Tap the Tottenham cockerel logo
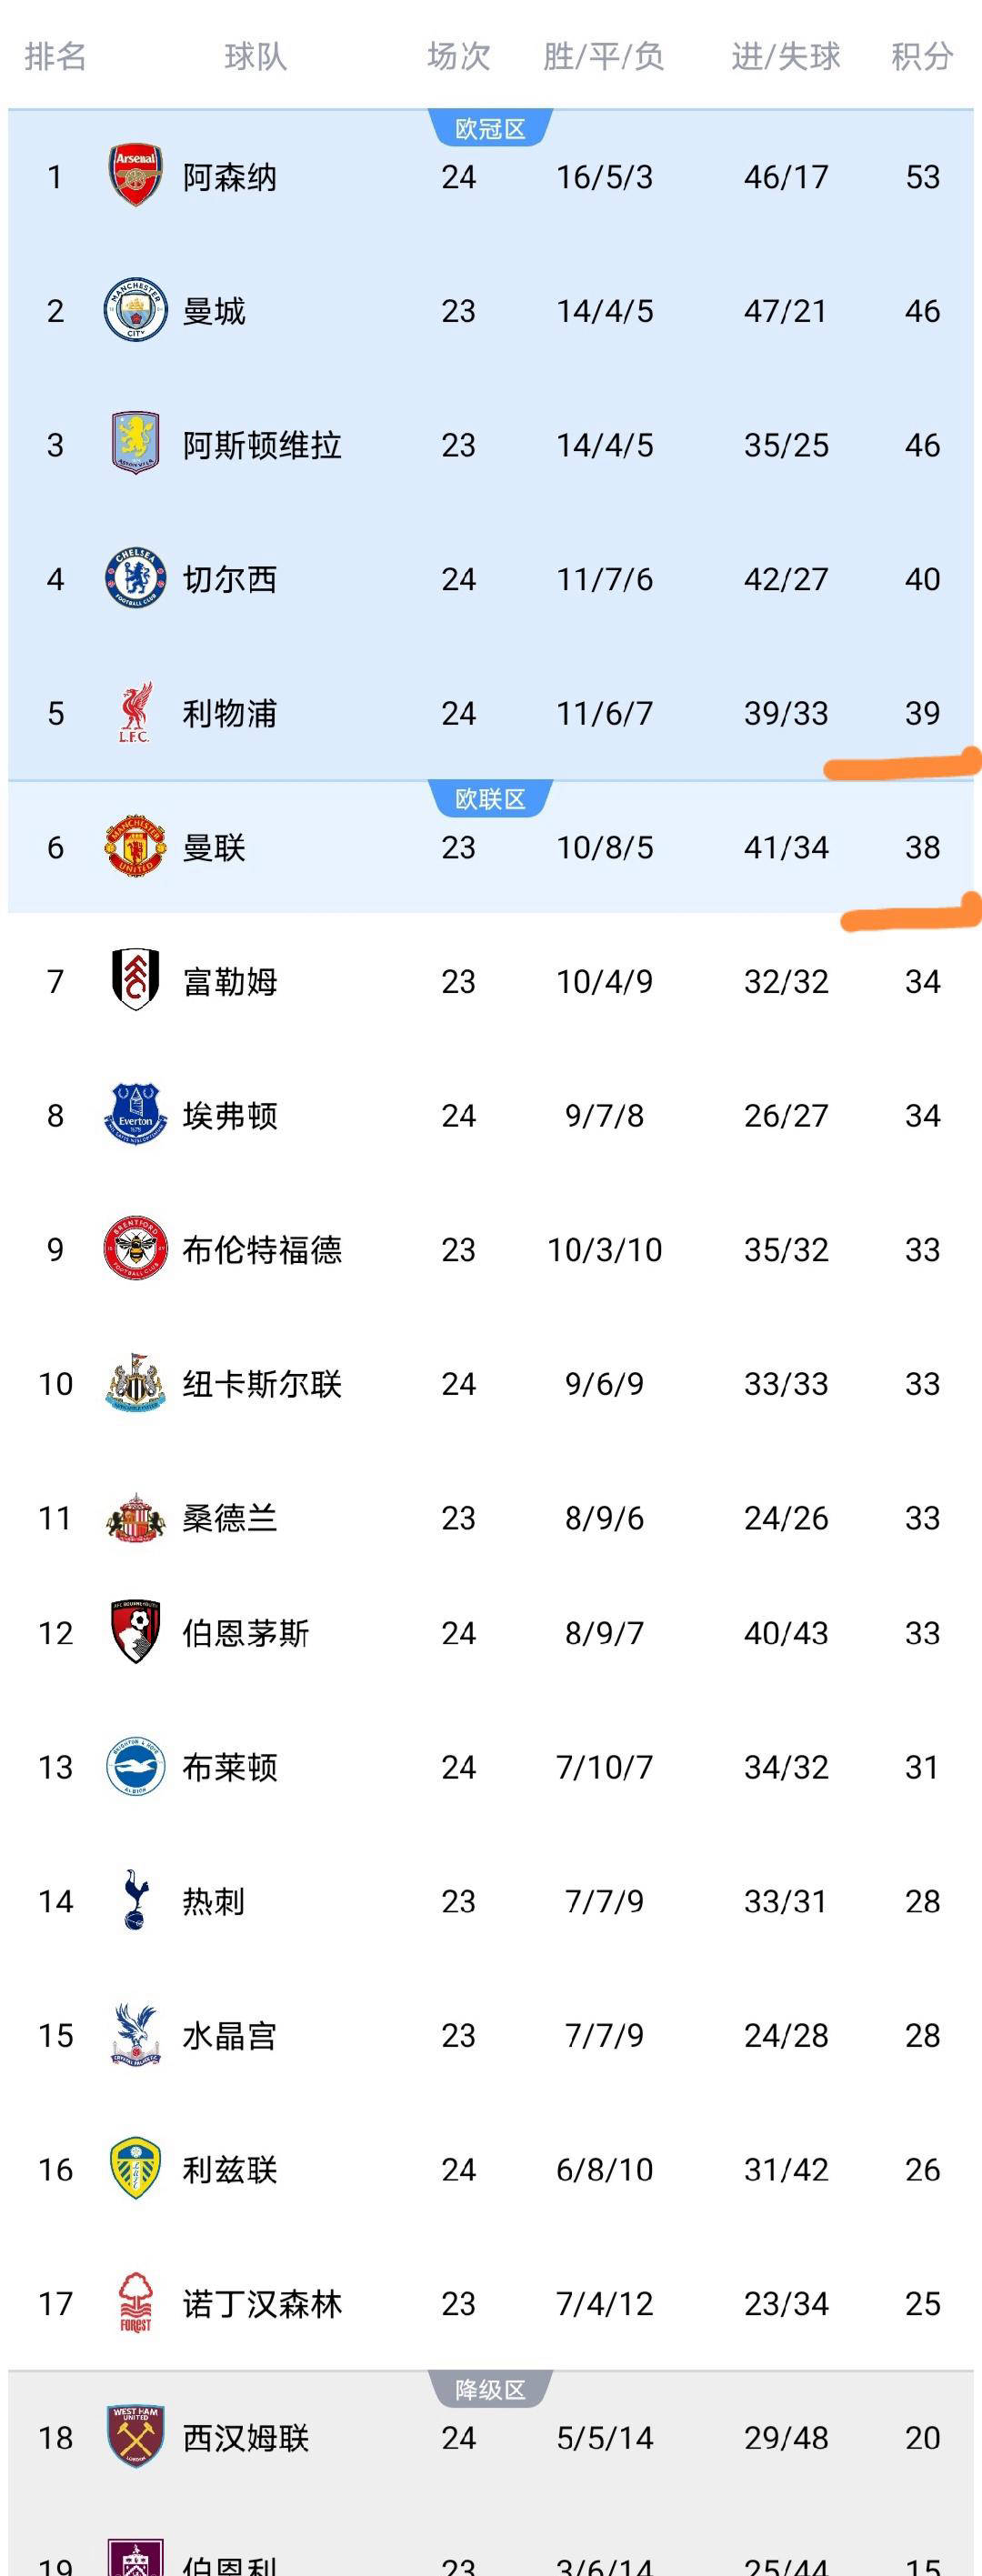This screenshot has width=982, height=2576. click(135, 1900)
